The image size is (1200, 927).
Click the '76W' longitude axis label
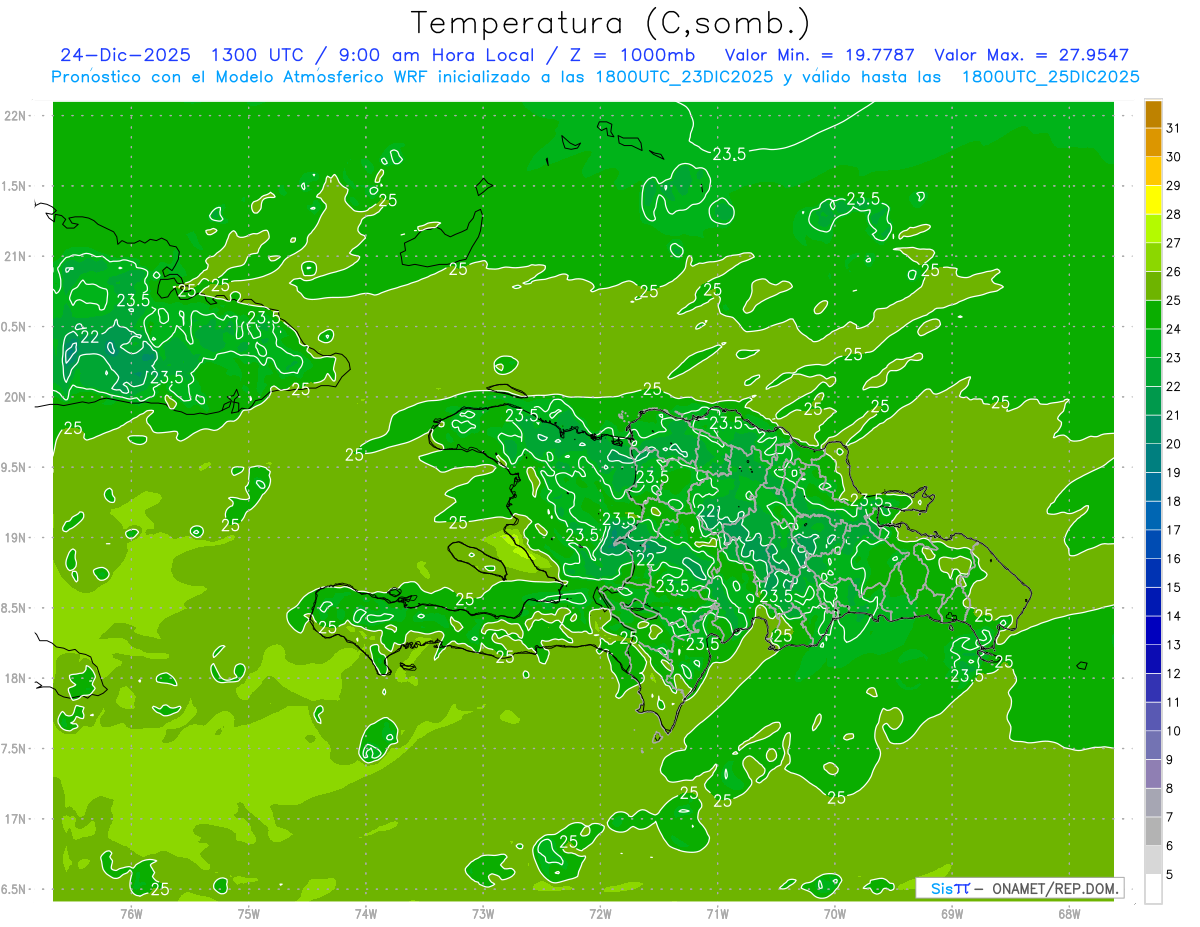[x=131, y=913]
